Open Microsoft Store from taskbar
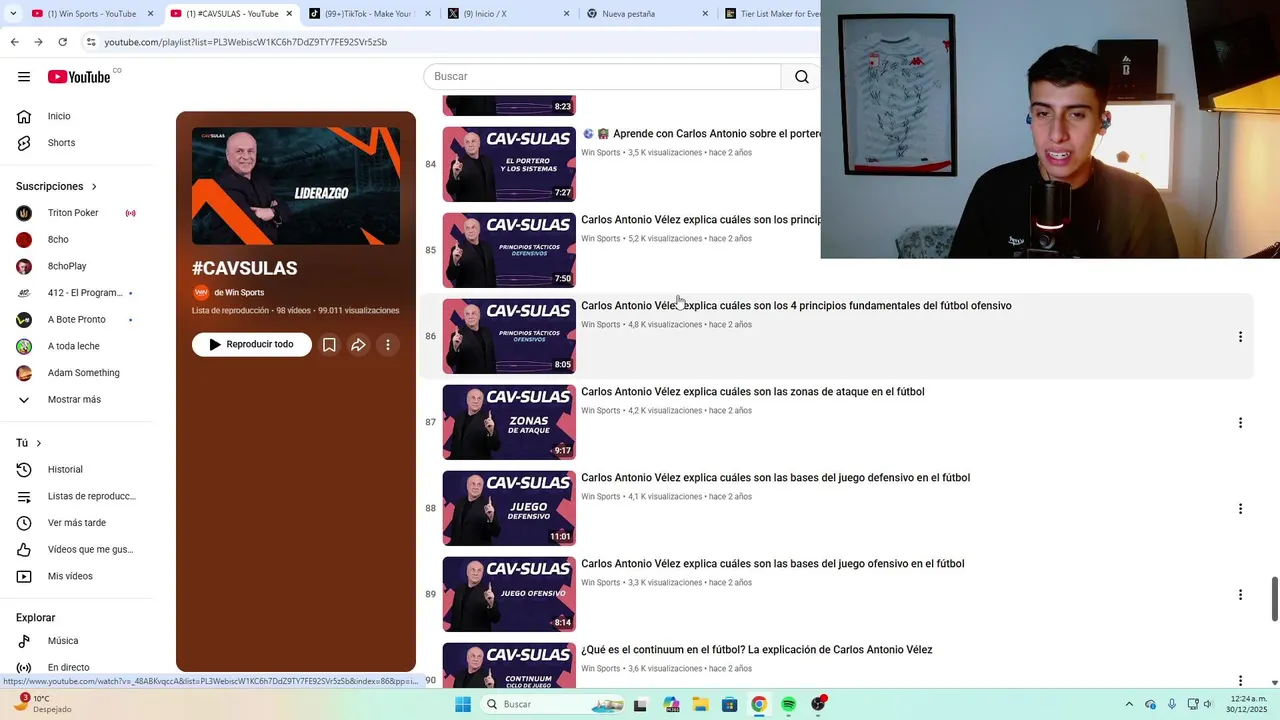The width and height of the screenshot is (1280, 720). pyautogui.click(x=730, y=704)
